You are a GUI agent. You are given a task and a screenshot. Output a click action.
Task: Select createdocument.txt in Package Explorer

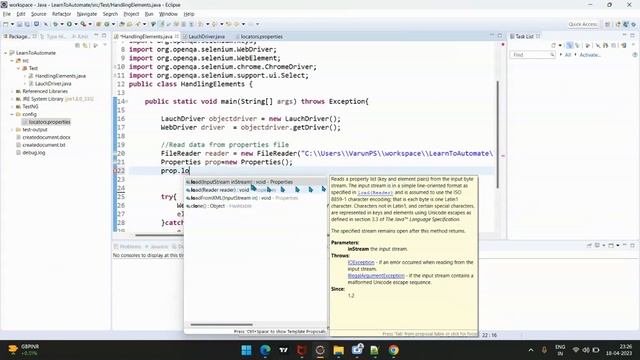(x=44, y=145)
